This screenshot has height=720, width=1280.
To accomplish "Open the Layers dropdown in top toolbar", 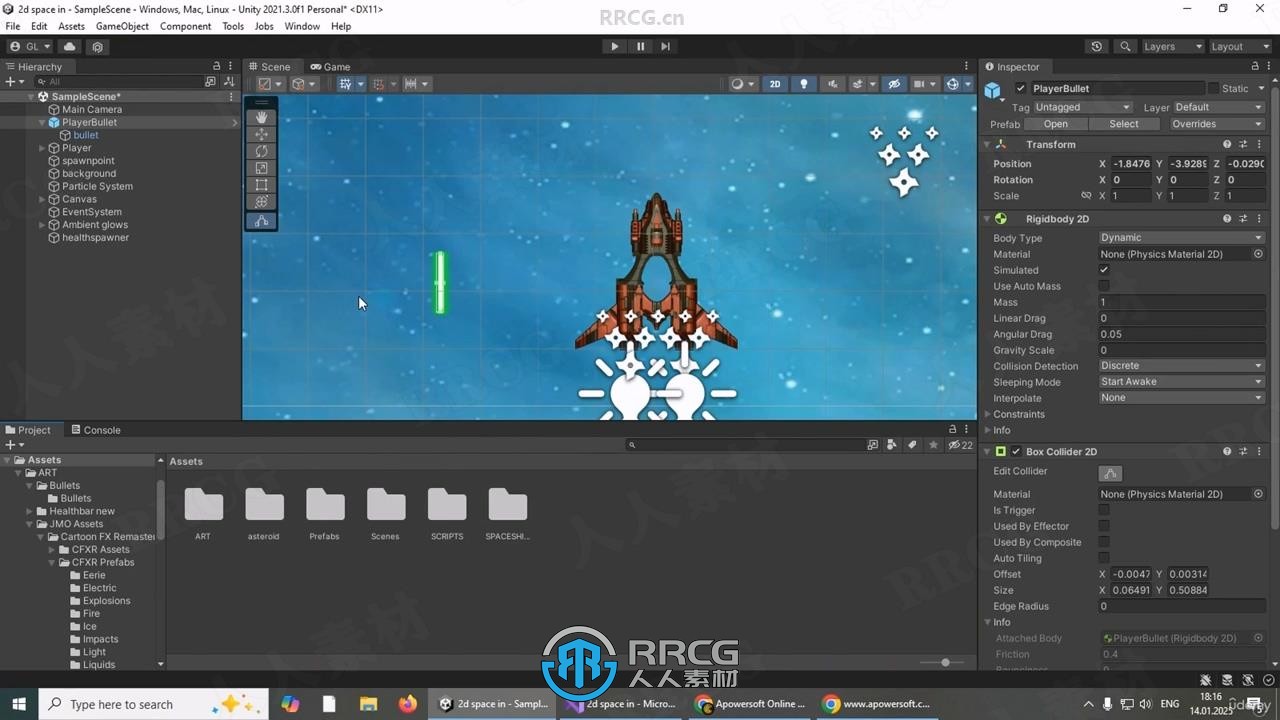I will click(1172, 46).
